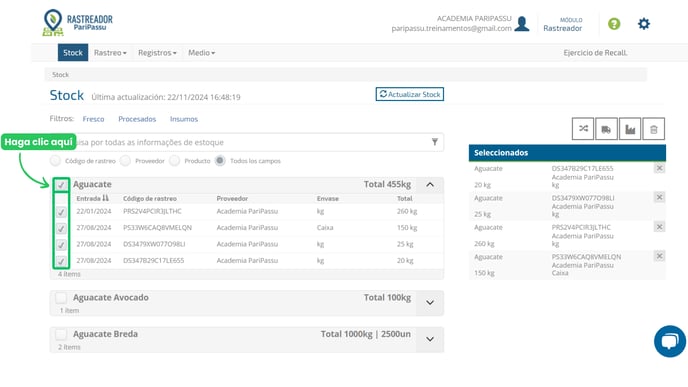Click the filter funnel icon in search

tap(434, 142)
